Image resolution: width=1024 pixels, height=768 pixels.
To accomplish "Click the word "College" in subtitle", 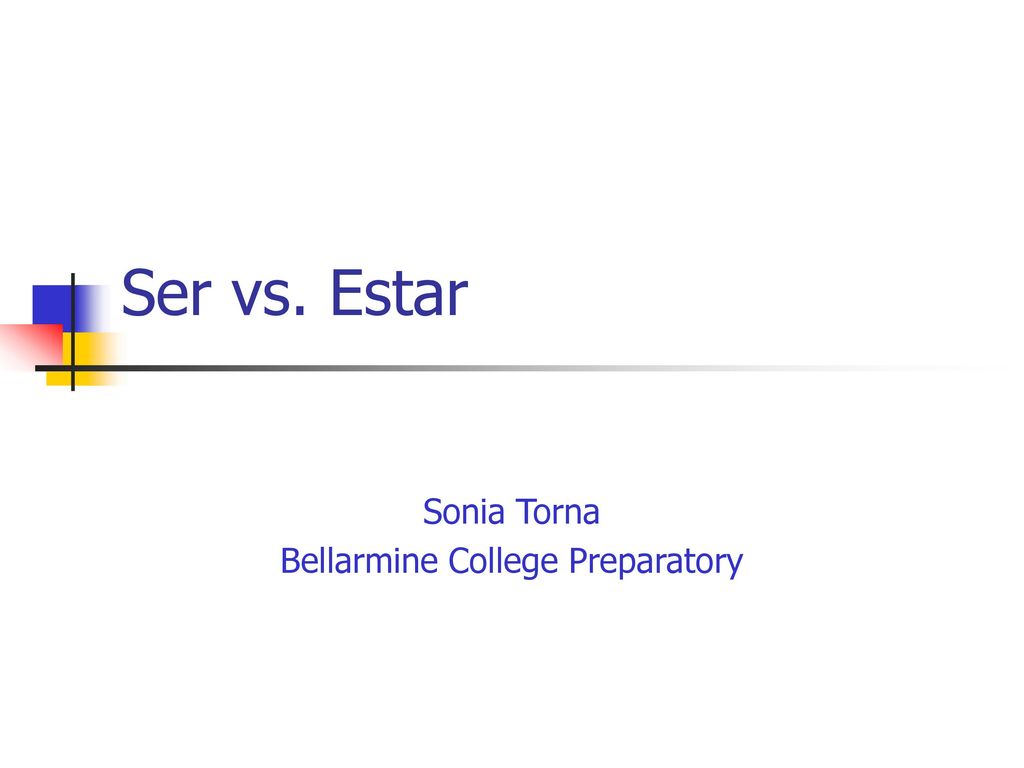I will (503, 562).
